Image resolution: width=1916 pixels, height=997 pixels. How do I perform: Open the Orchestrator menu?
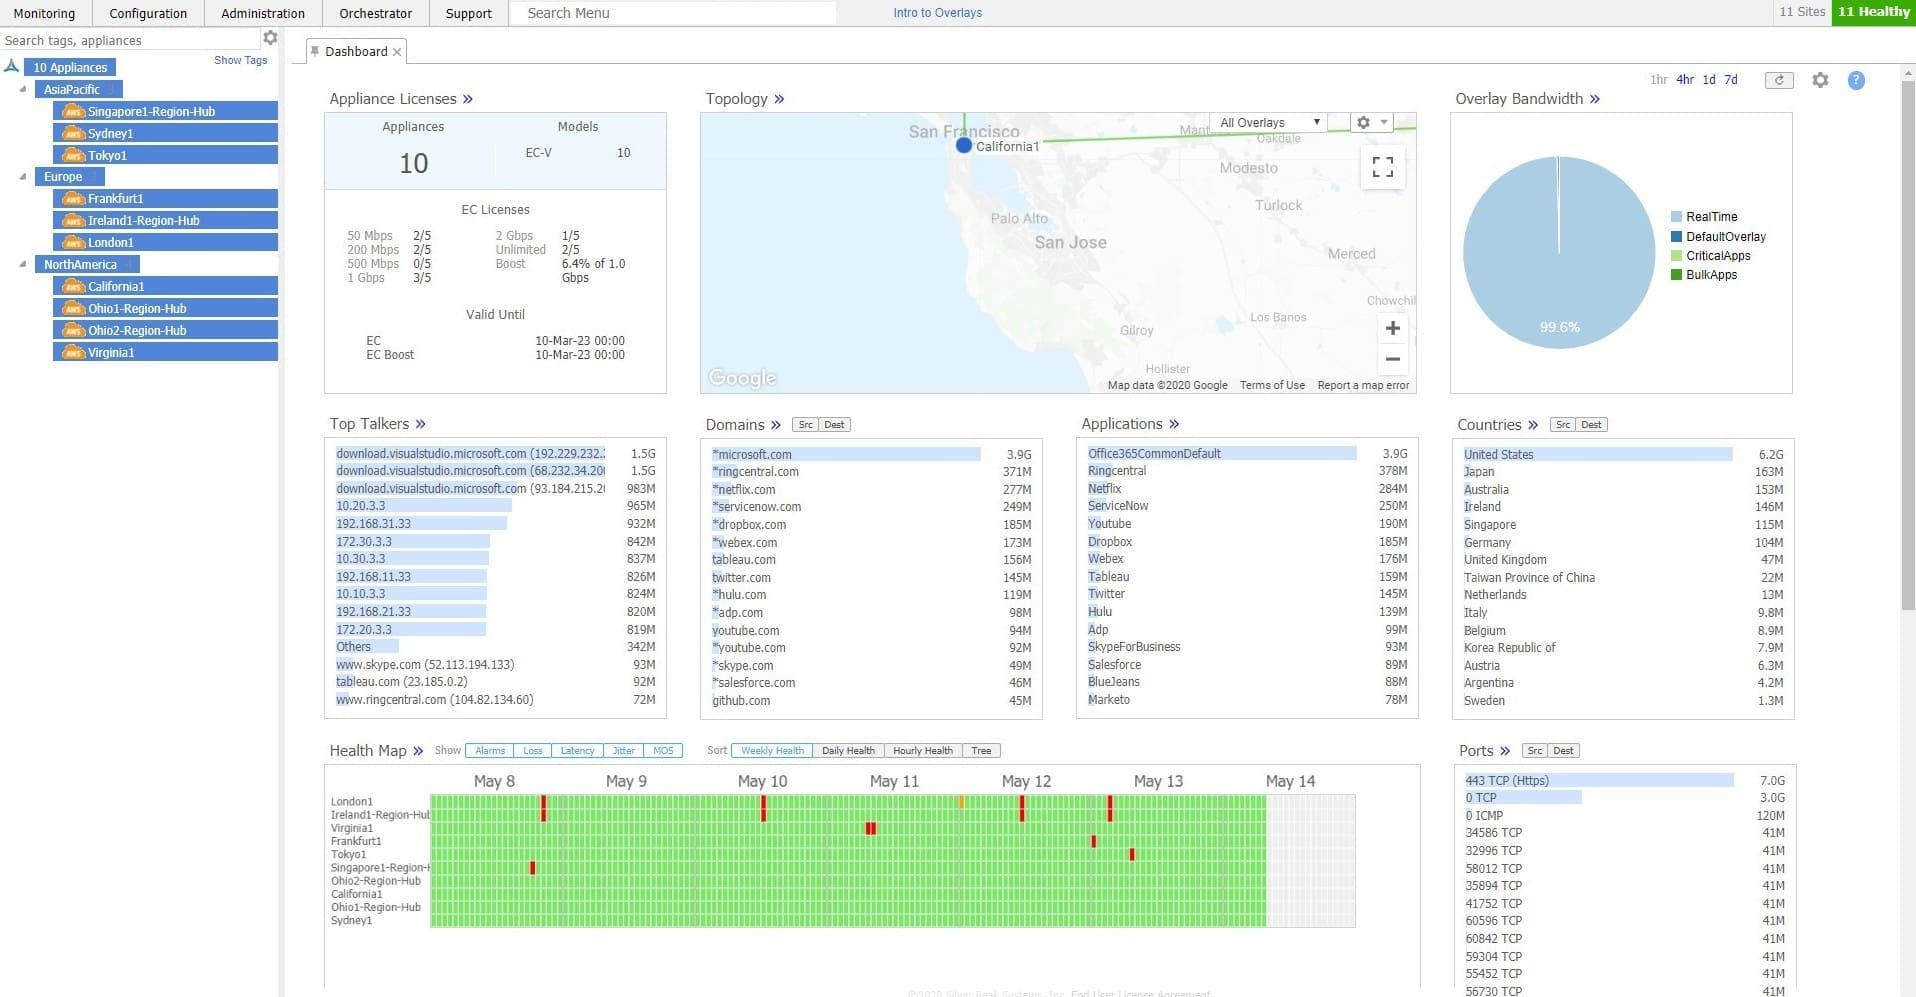[x=375, y=13]
